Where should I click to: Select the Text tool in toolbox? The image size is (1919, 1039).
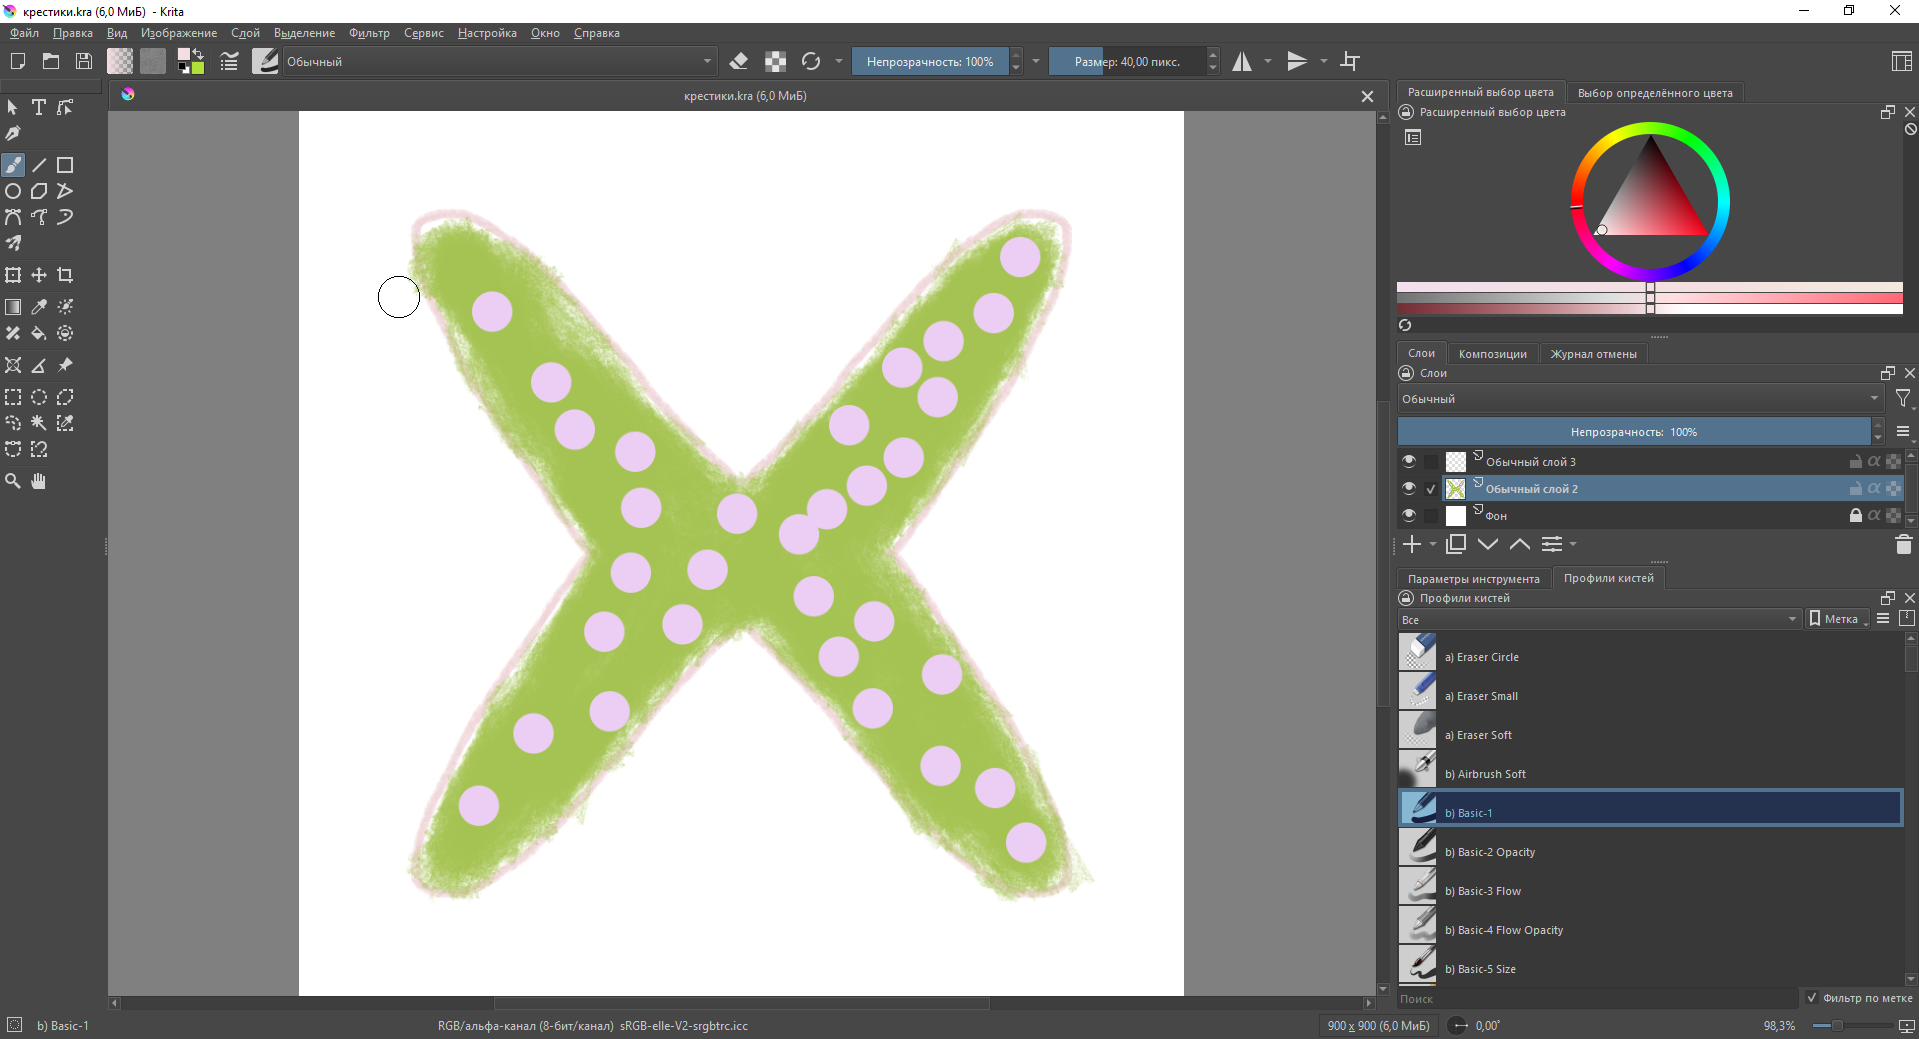pyautogui.click(x=39, y=107)
